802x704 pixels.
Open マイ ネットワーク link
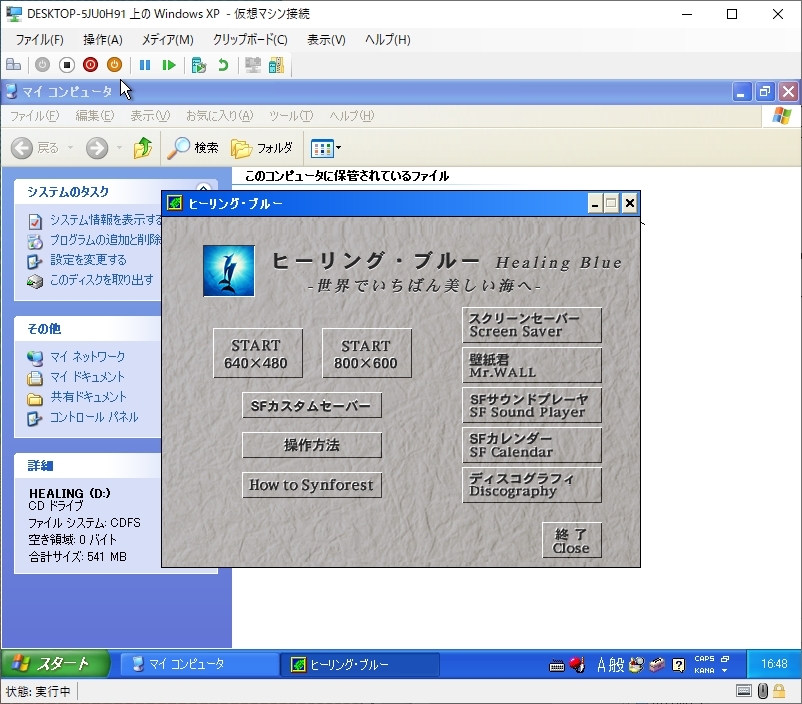pyautogui.click(x=87, y=357)
